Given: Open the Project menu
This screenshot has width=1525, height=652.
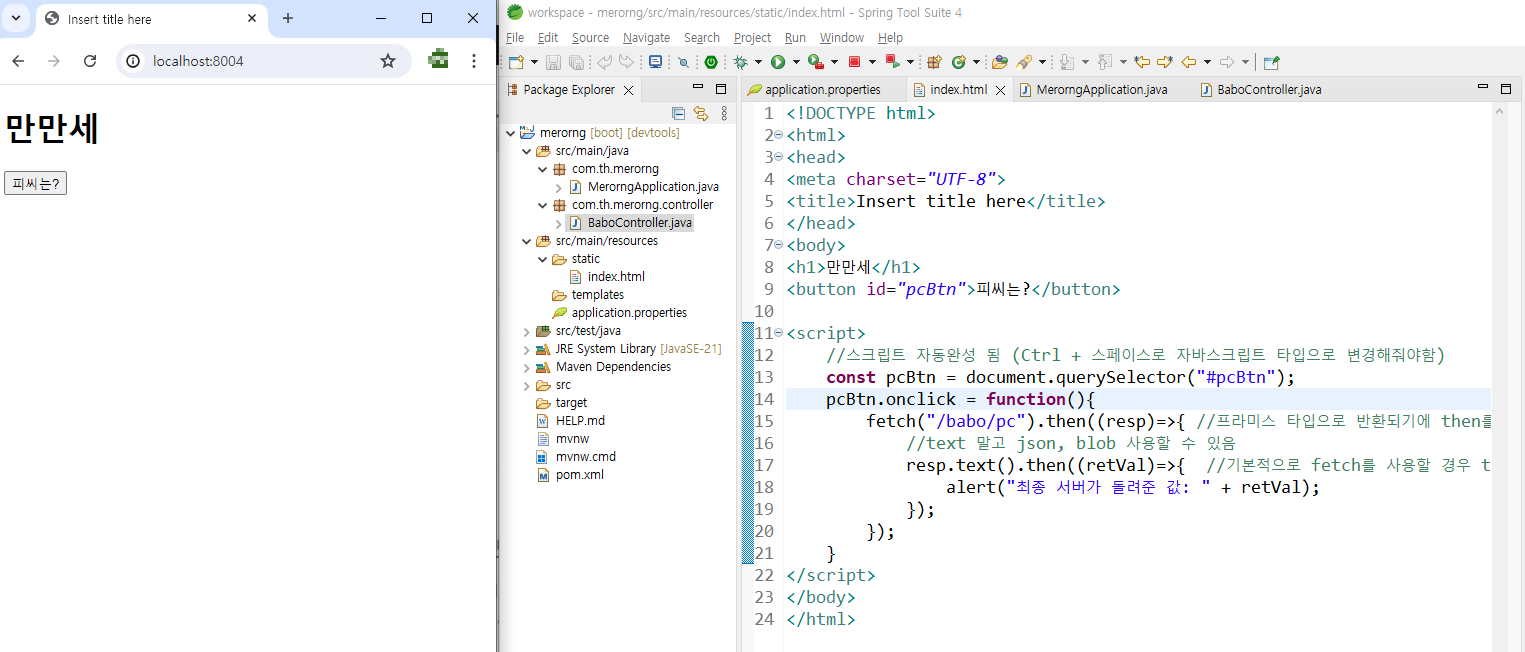Looking at the screenshot, I should point(752,37).
